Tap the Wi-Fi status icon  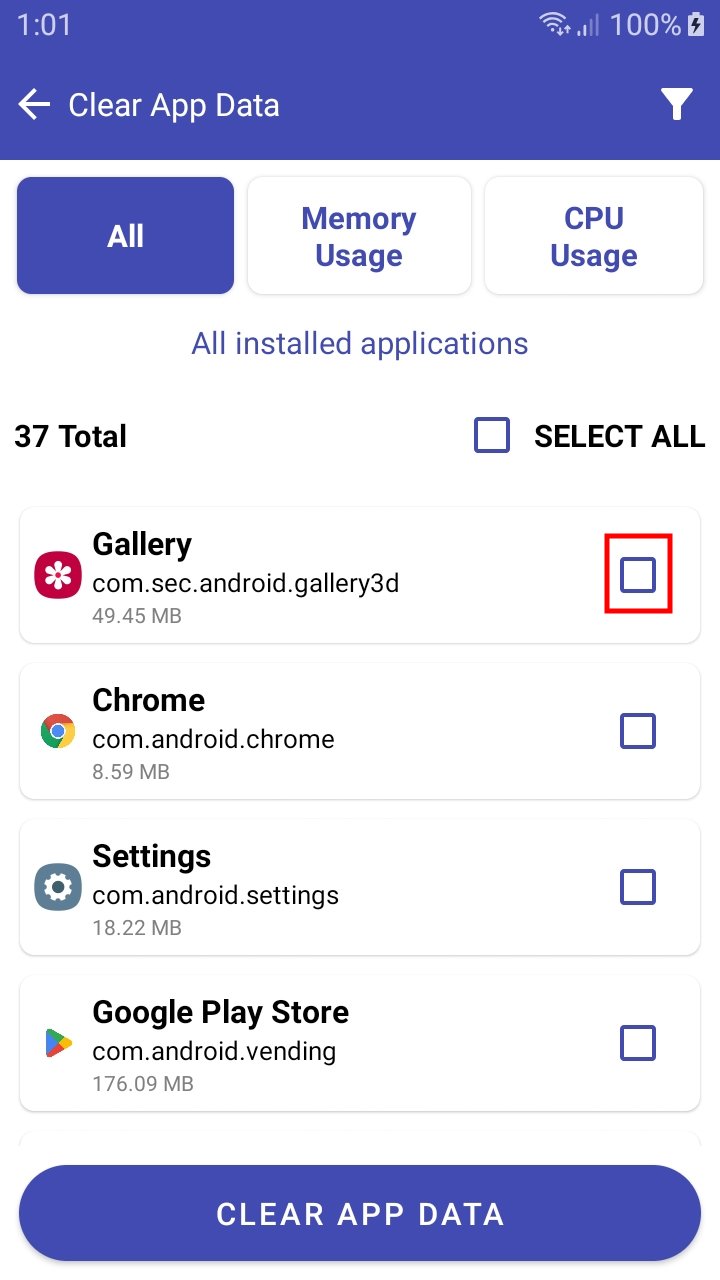(553, 24)
